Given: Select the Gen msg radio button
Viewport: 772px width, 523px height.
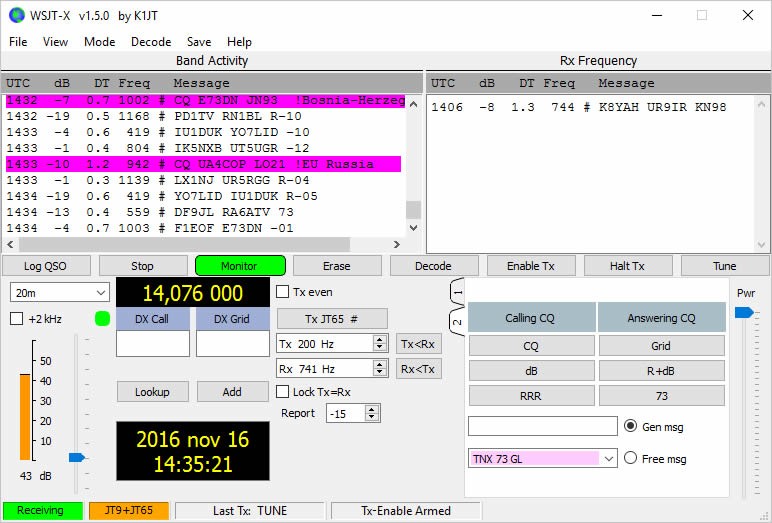Looking at the screenshot, I should tap(630, 426).
